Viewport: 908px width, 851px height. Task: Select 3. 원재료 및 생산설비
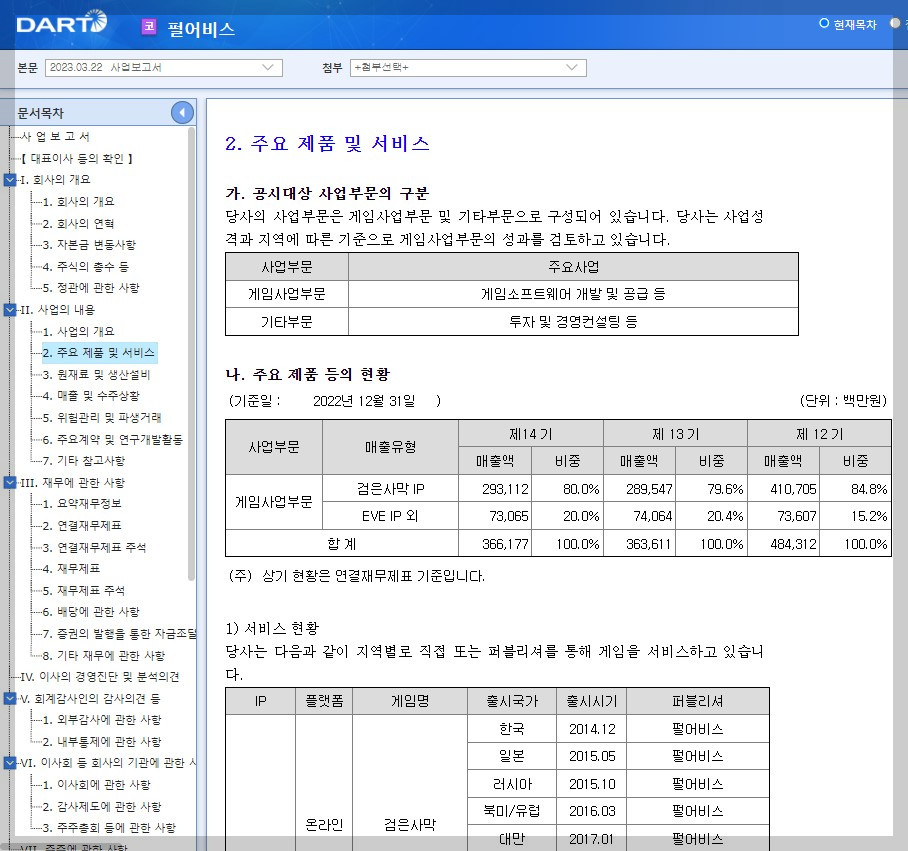(x=96, y=375)
